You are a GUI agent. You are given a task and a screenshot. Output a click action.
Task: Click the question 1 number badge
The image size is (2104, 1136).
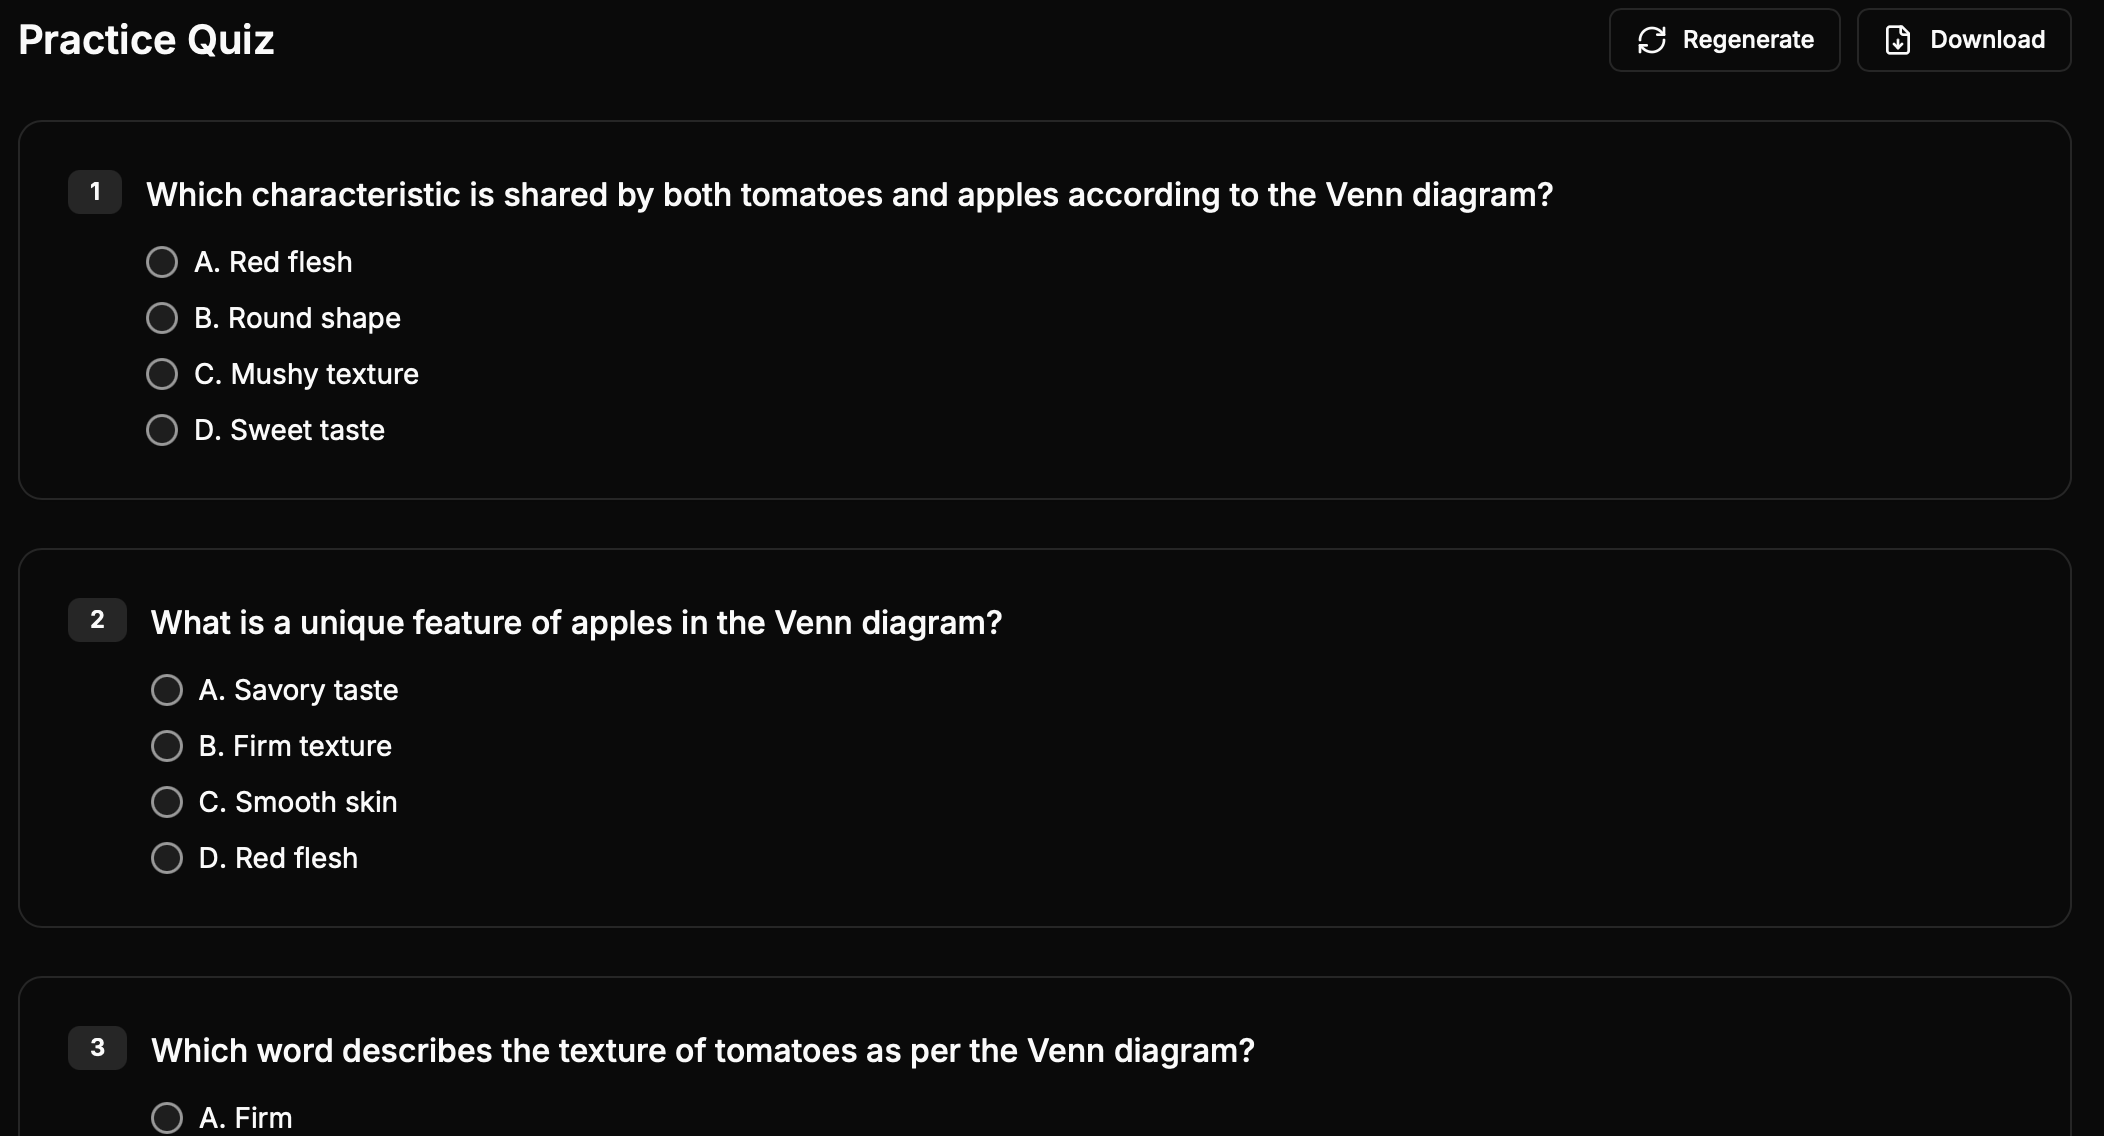tap(95, 192)
